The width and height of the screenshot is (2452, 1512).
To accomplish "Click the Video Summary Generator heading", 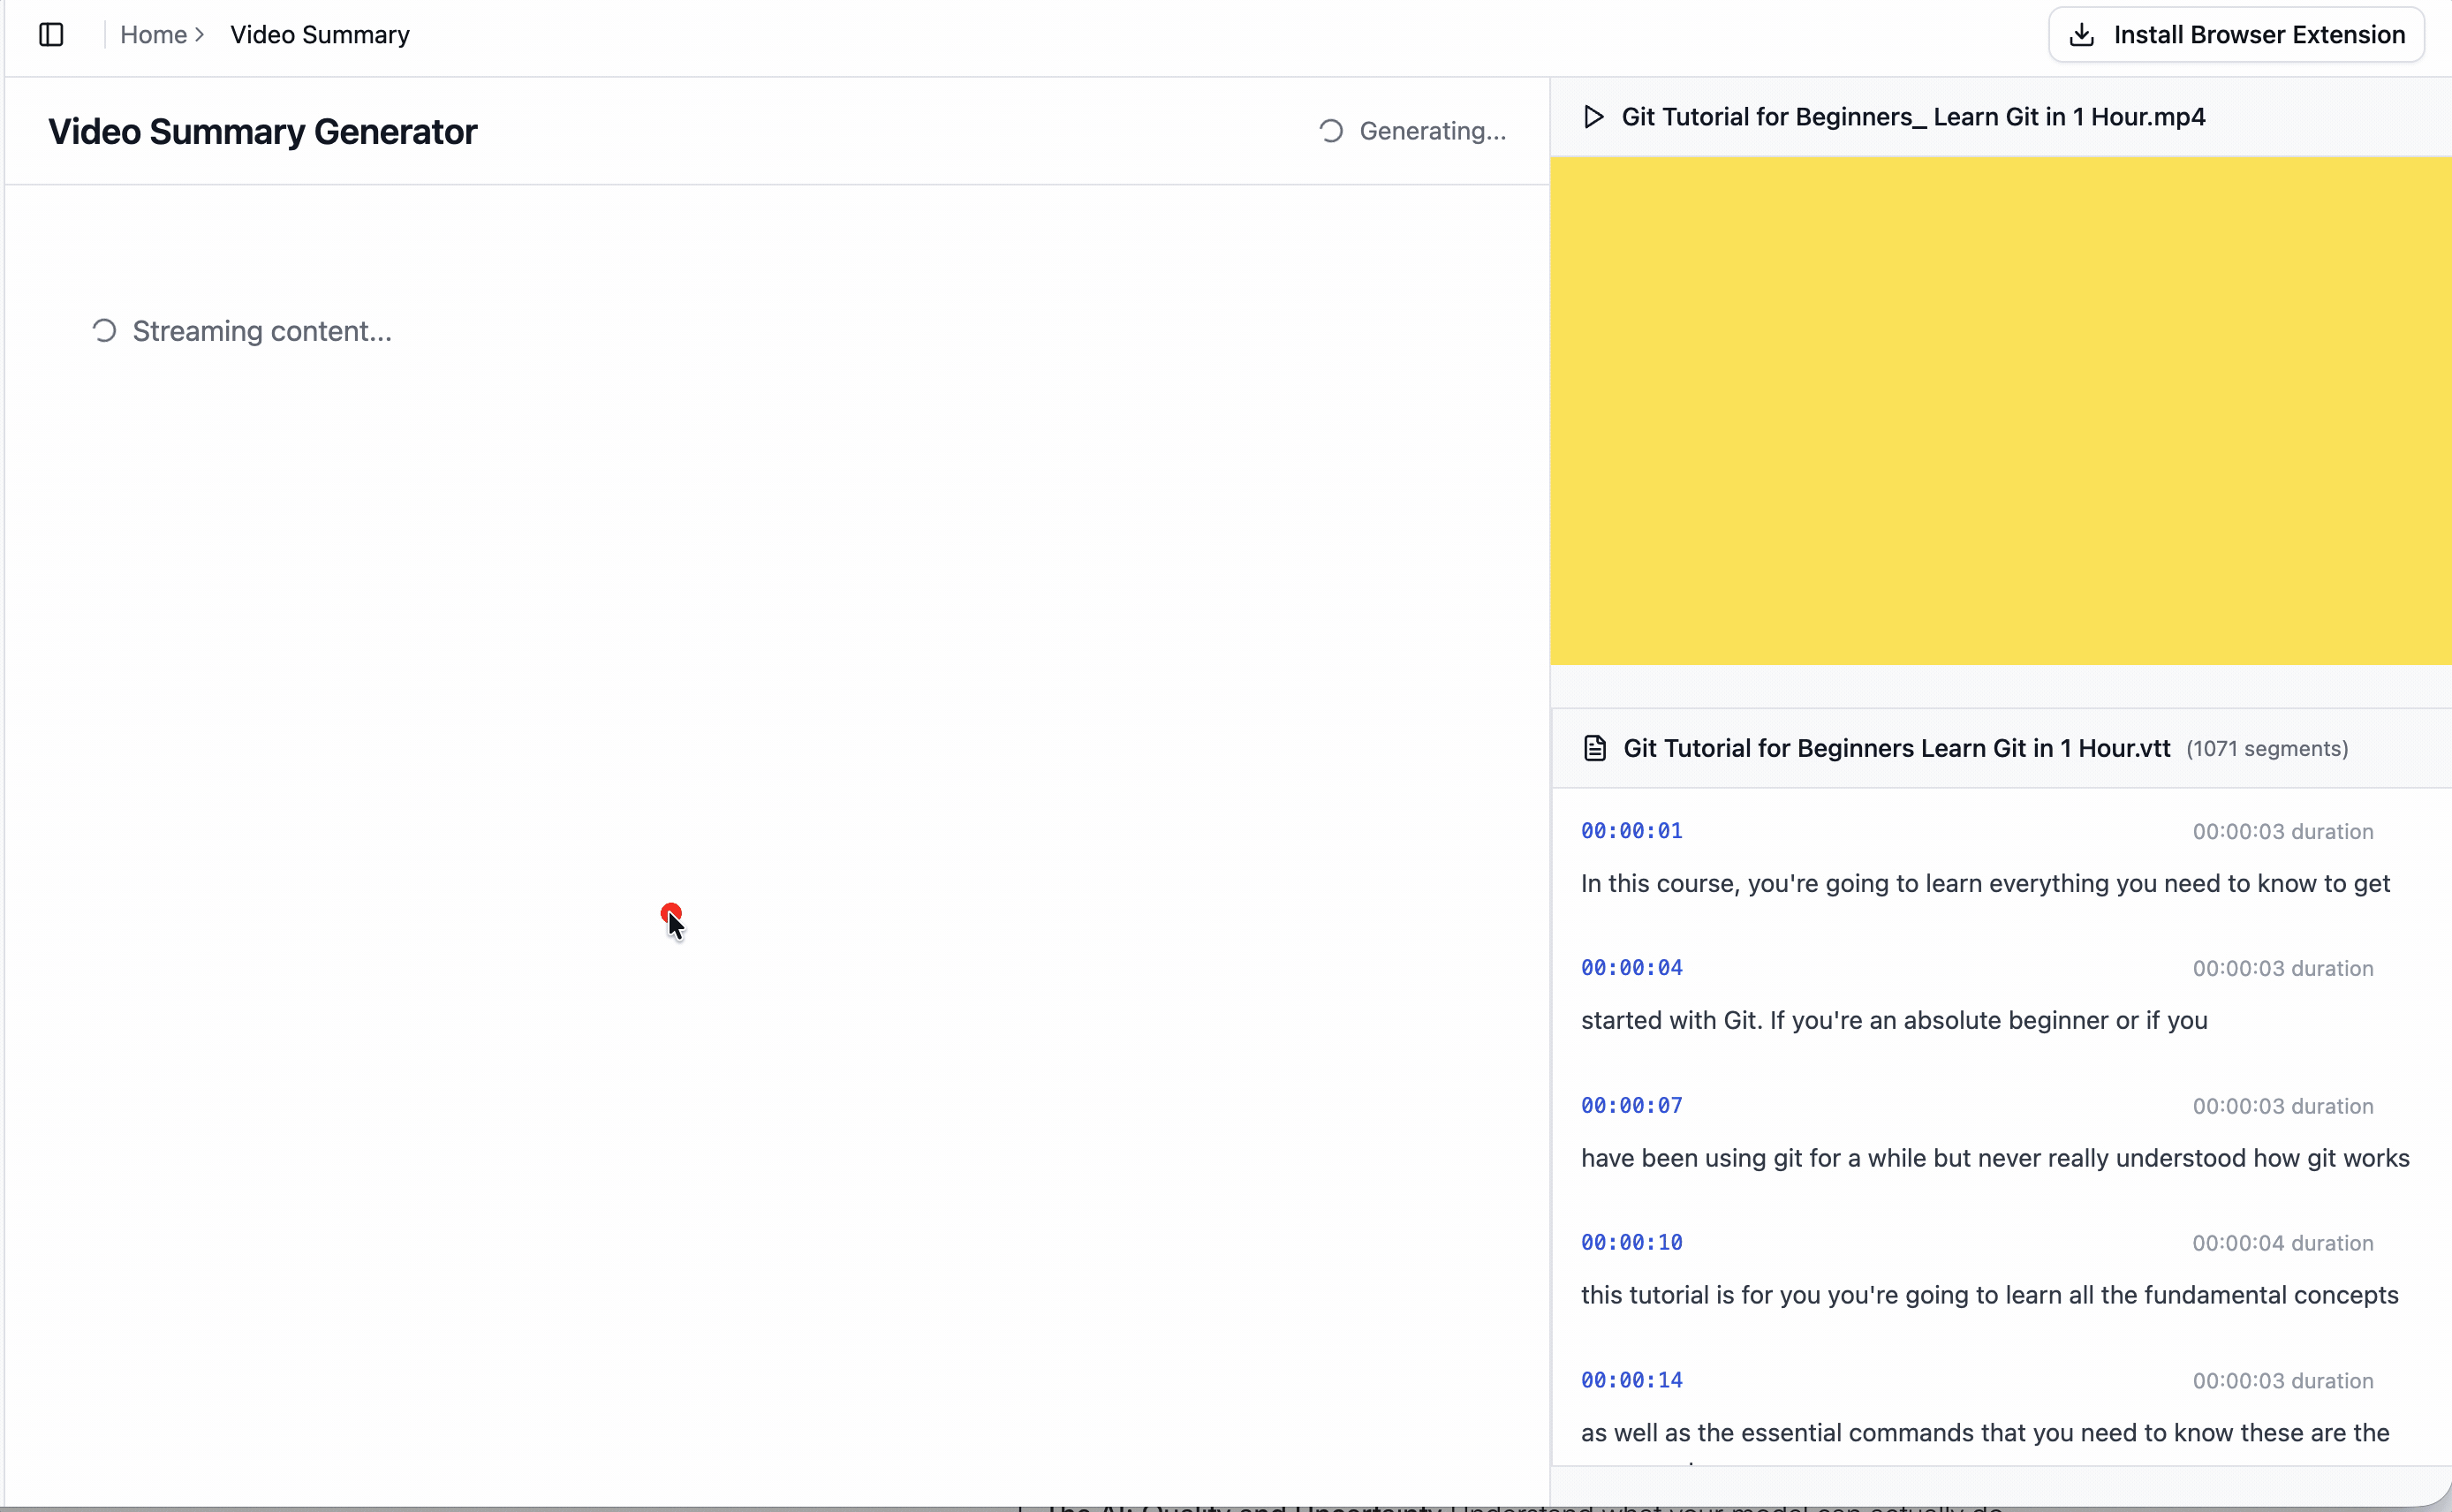I will coord(262,130).
